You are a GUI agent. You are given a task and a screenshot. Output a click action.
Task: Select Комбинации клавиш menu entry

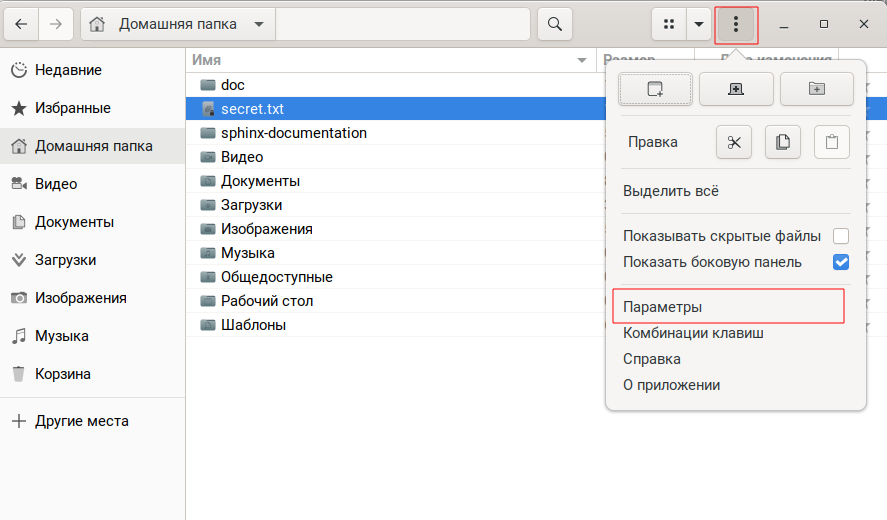693,333
